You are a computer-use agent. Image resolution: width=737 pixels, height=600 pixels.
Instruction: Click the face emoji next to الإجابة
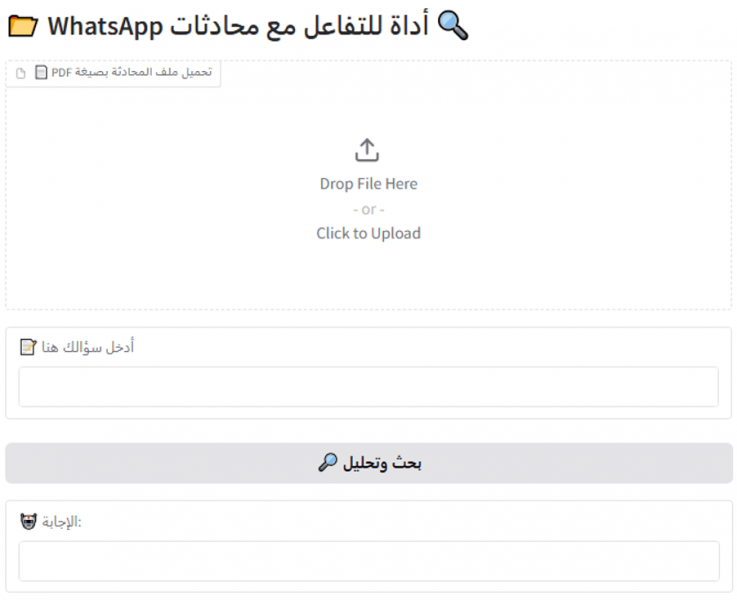pos(29,522)
